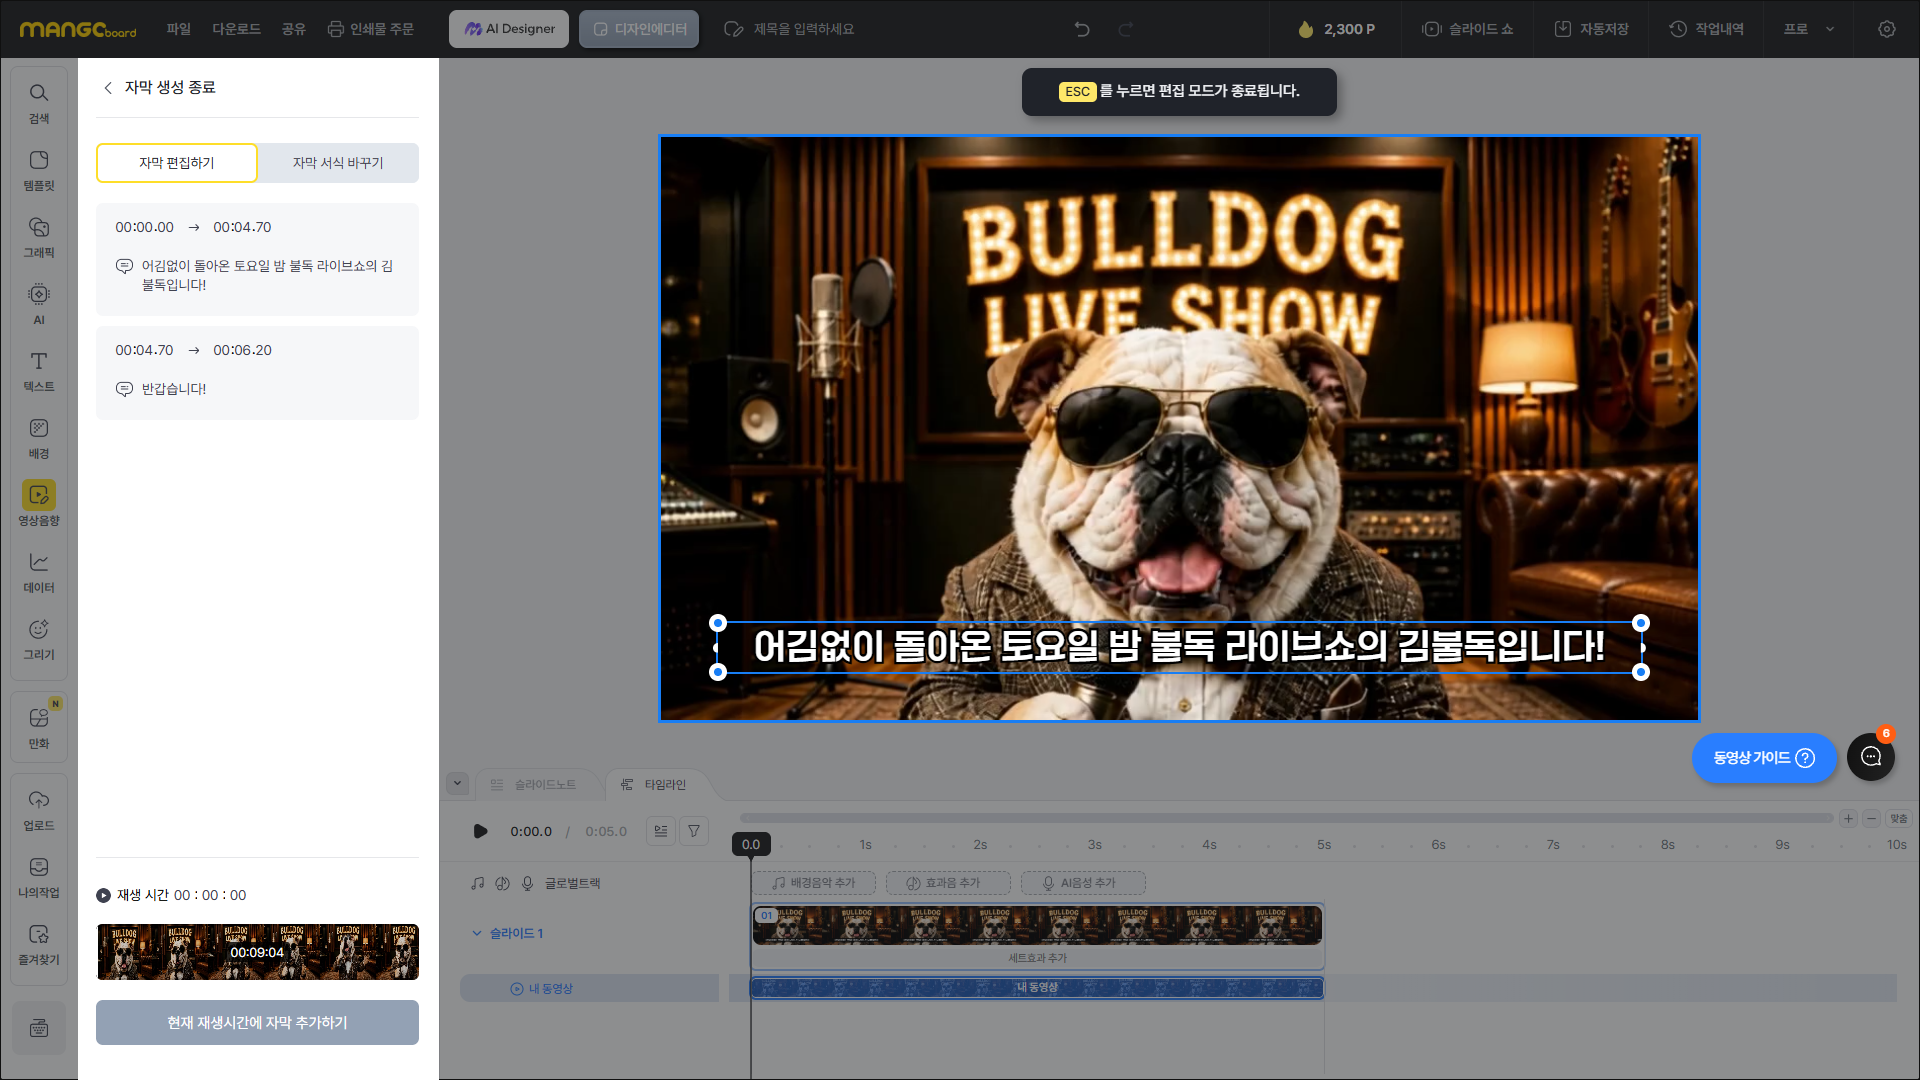Open the 만화 comics panel
1920x1080 pixels.
click(39, 728)
